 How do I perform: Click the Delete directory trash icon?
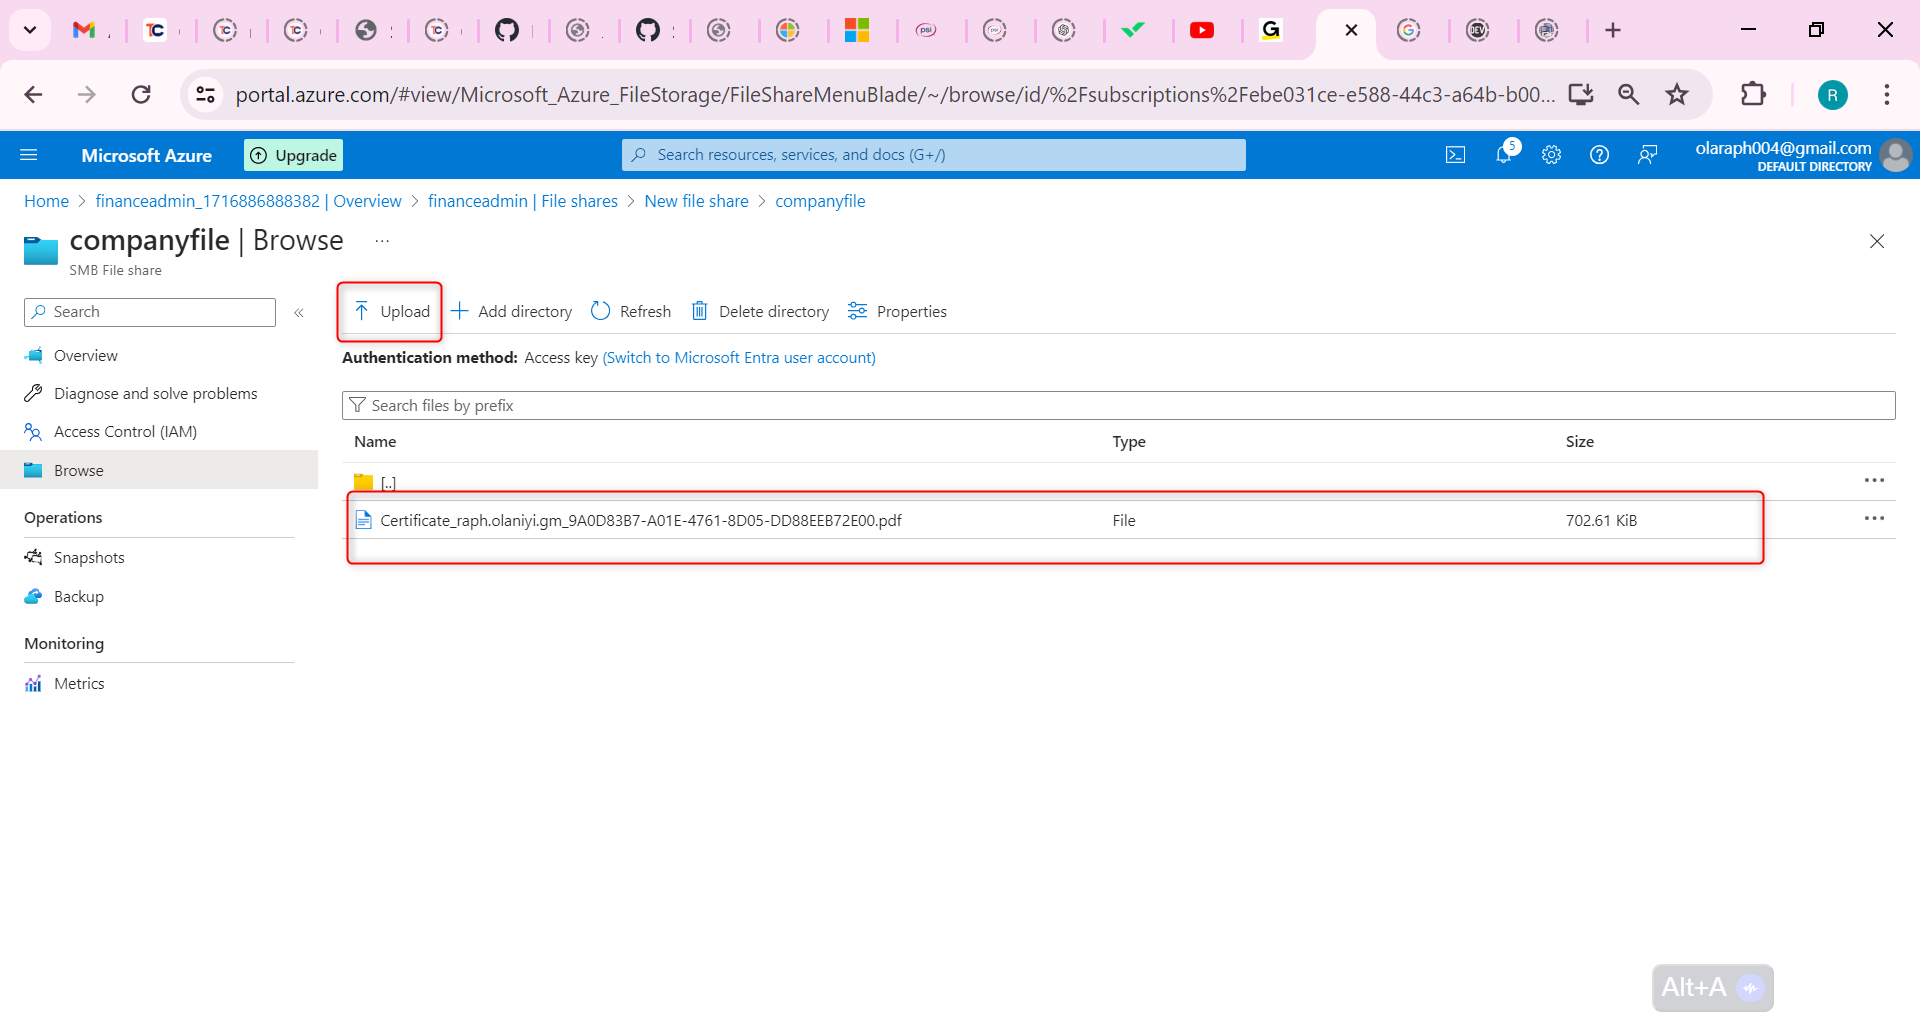point(699,311)
